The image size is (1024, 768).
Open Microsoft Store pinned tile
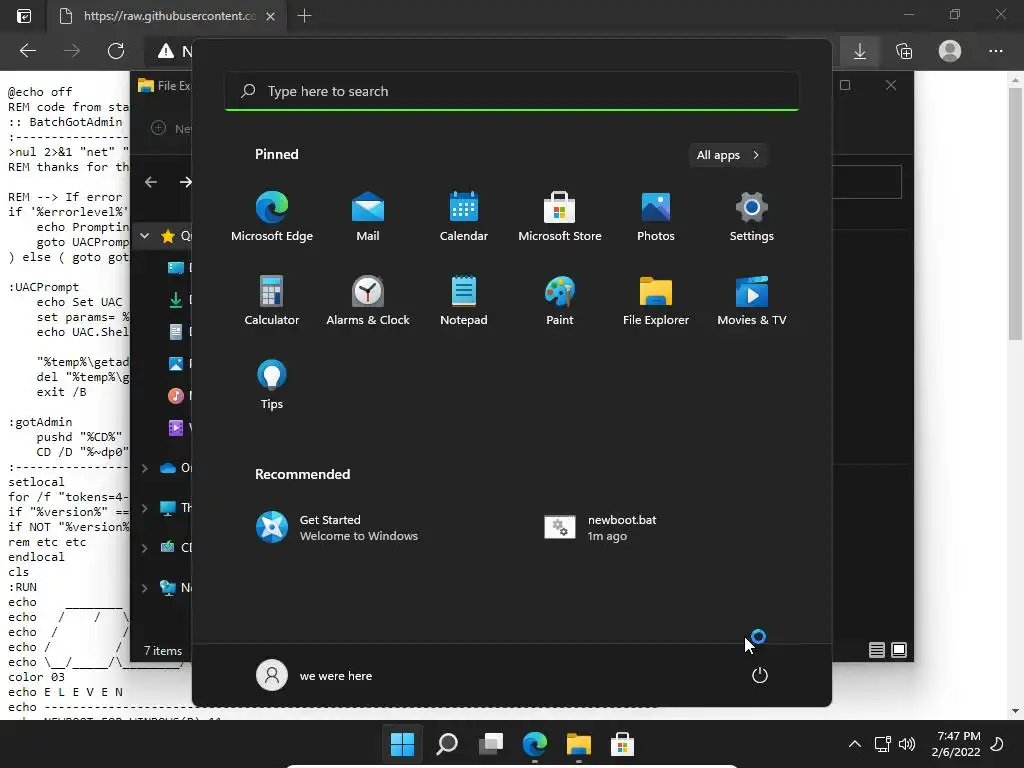[x=560, y=217]
